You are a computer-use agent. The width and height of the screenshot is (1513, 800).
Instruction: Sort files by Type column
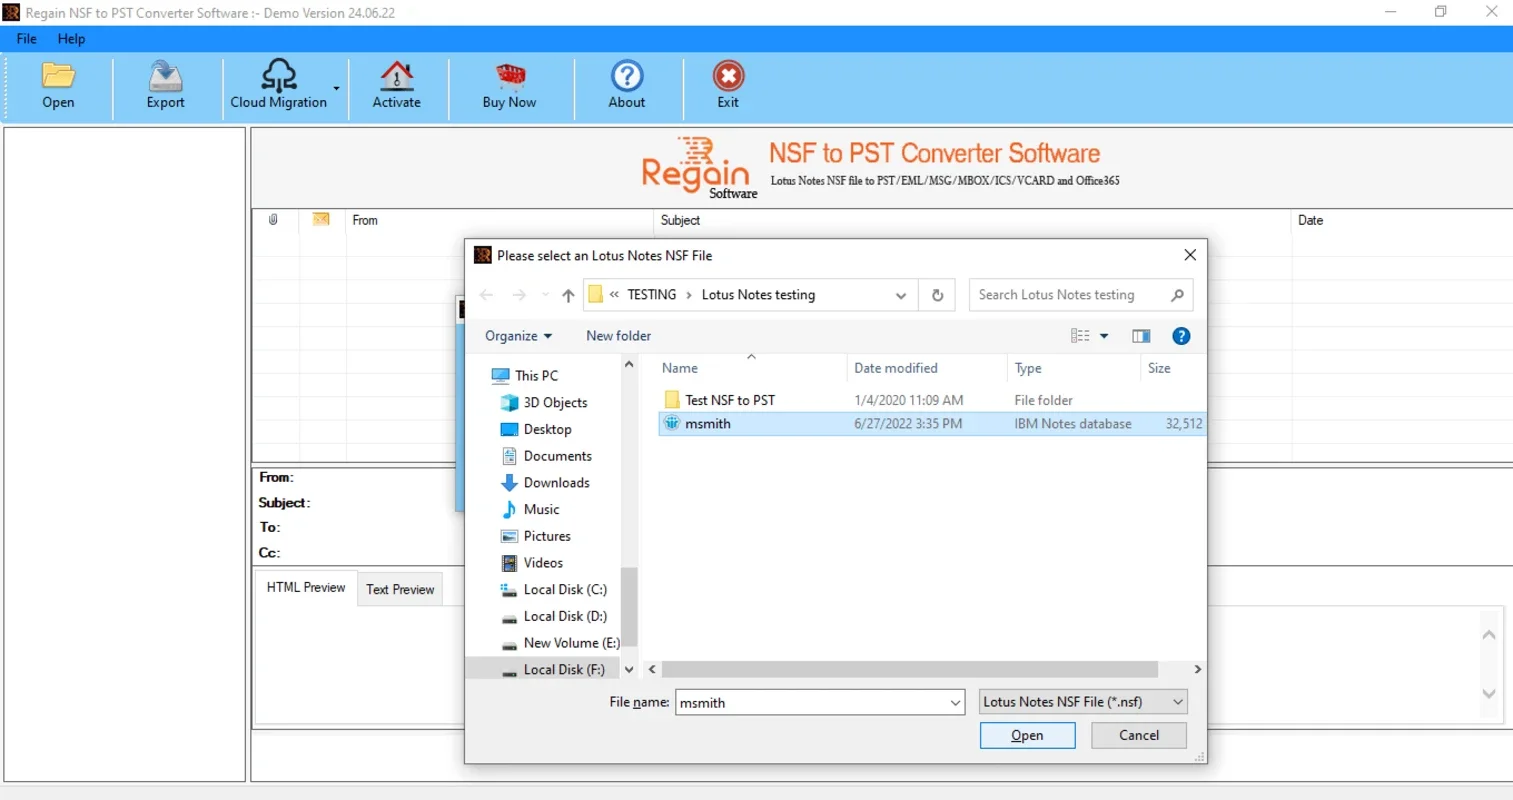click(x=1028, y=368)
